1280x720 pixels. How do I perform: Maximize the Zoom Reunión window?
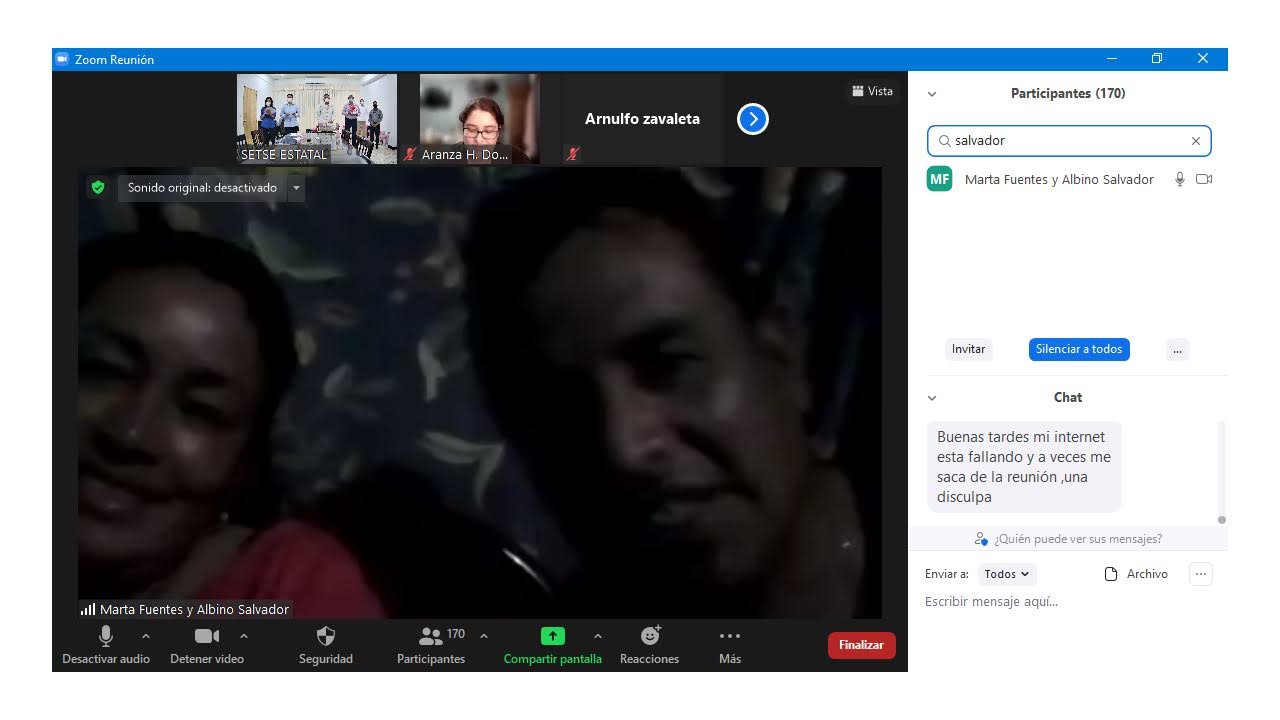(1157, 59)
